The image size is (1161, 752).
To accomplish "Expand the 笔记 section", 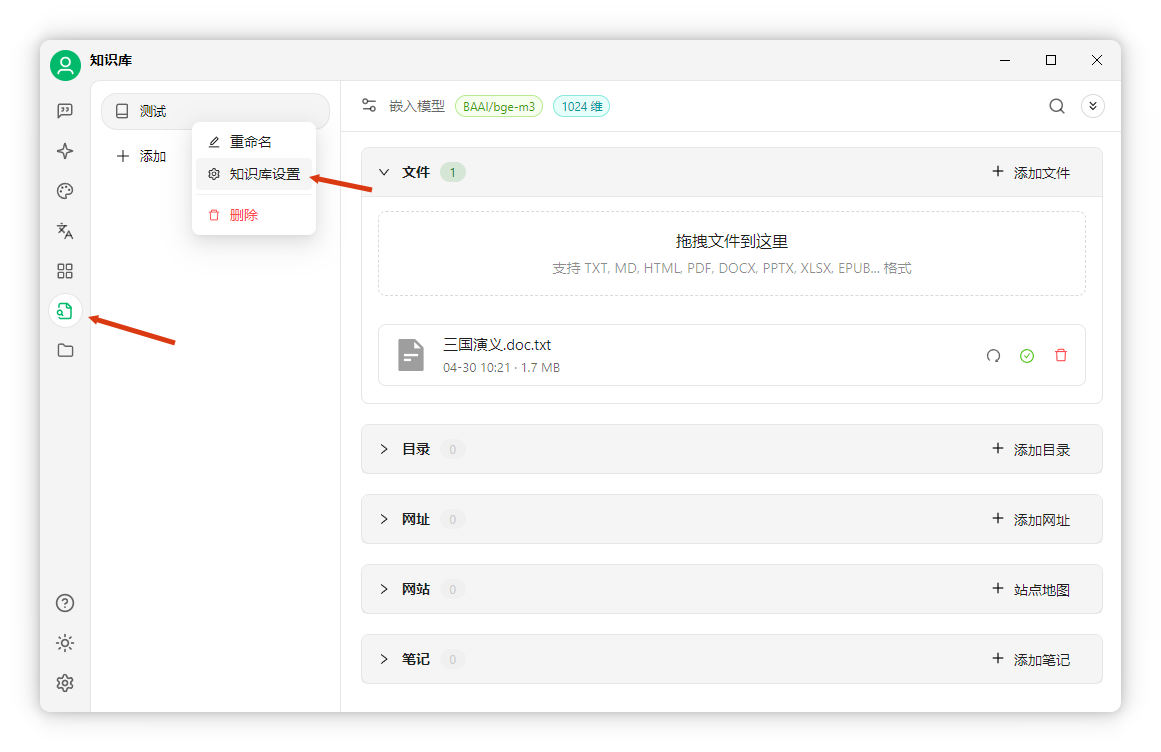I will pyautogui.click(x=384, y=659).
